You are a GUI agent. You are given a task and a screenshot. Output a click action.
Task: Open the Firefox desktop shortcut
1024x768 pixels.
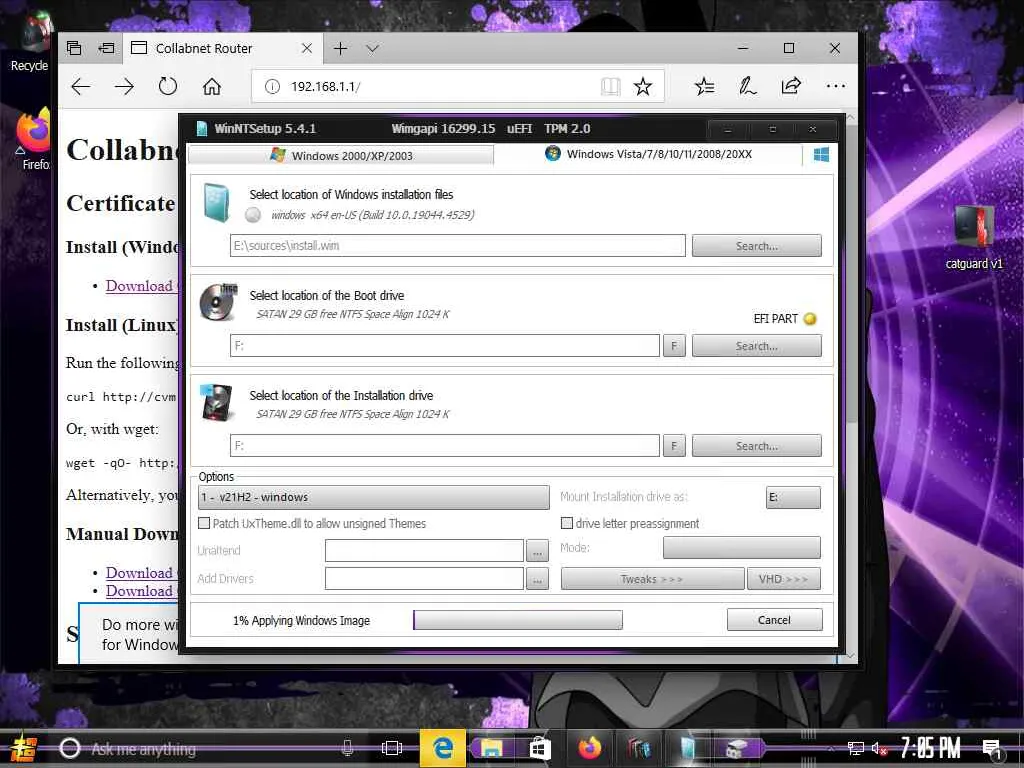[x=33, y=140]
